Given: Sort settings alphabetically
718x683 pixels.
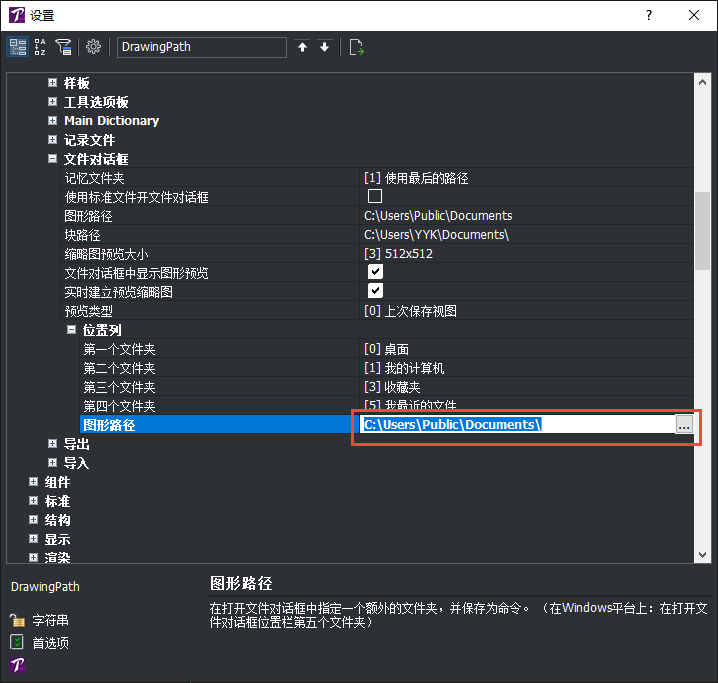Looking at the screenshot, I should (x=40, y=47).
